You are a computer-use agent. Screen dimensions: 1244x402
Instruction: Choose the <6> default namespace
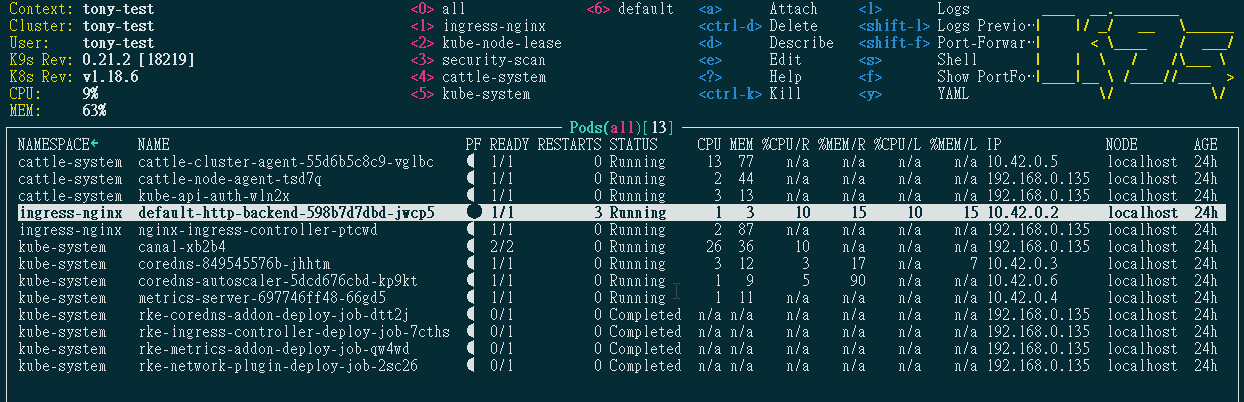pos(630,9)
